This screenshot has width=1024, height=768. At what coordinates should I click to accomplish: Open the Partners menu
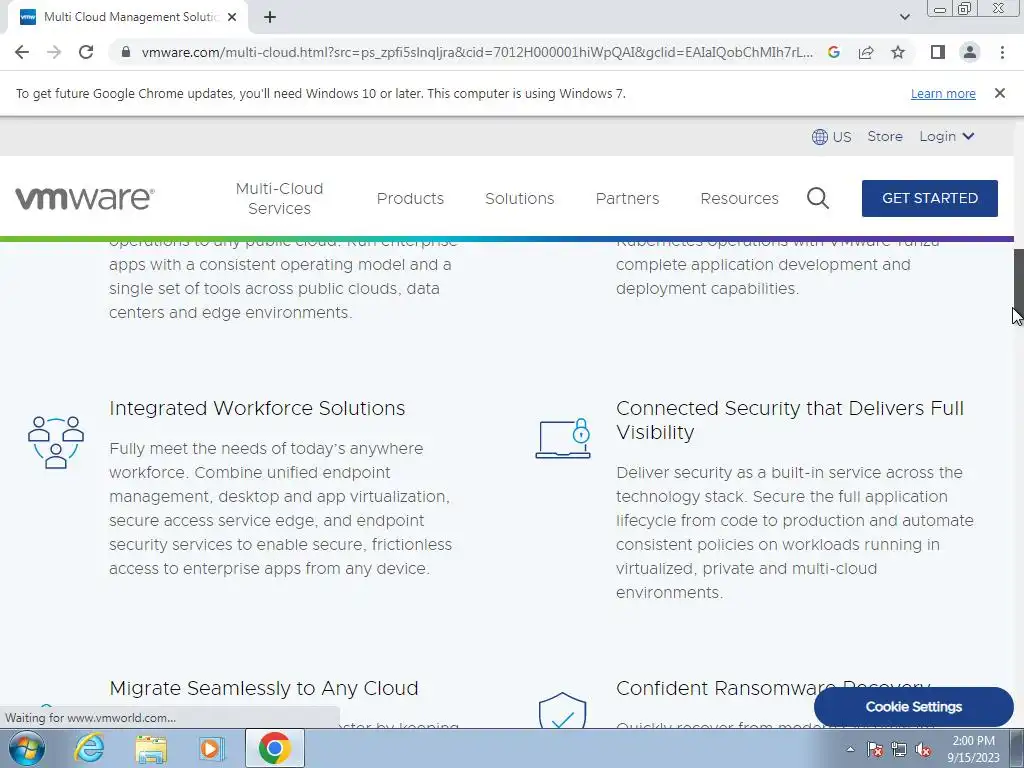click(x=628, y=199)
